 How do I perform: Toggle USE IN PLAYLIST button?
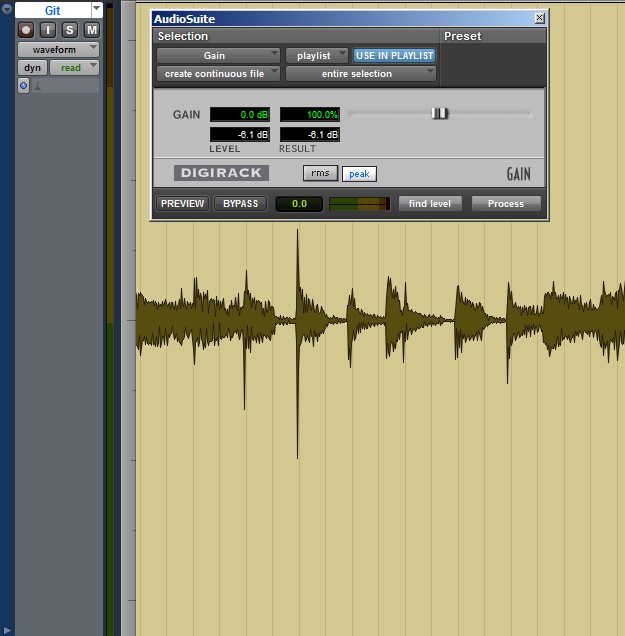[x=394, y=56]
